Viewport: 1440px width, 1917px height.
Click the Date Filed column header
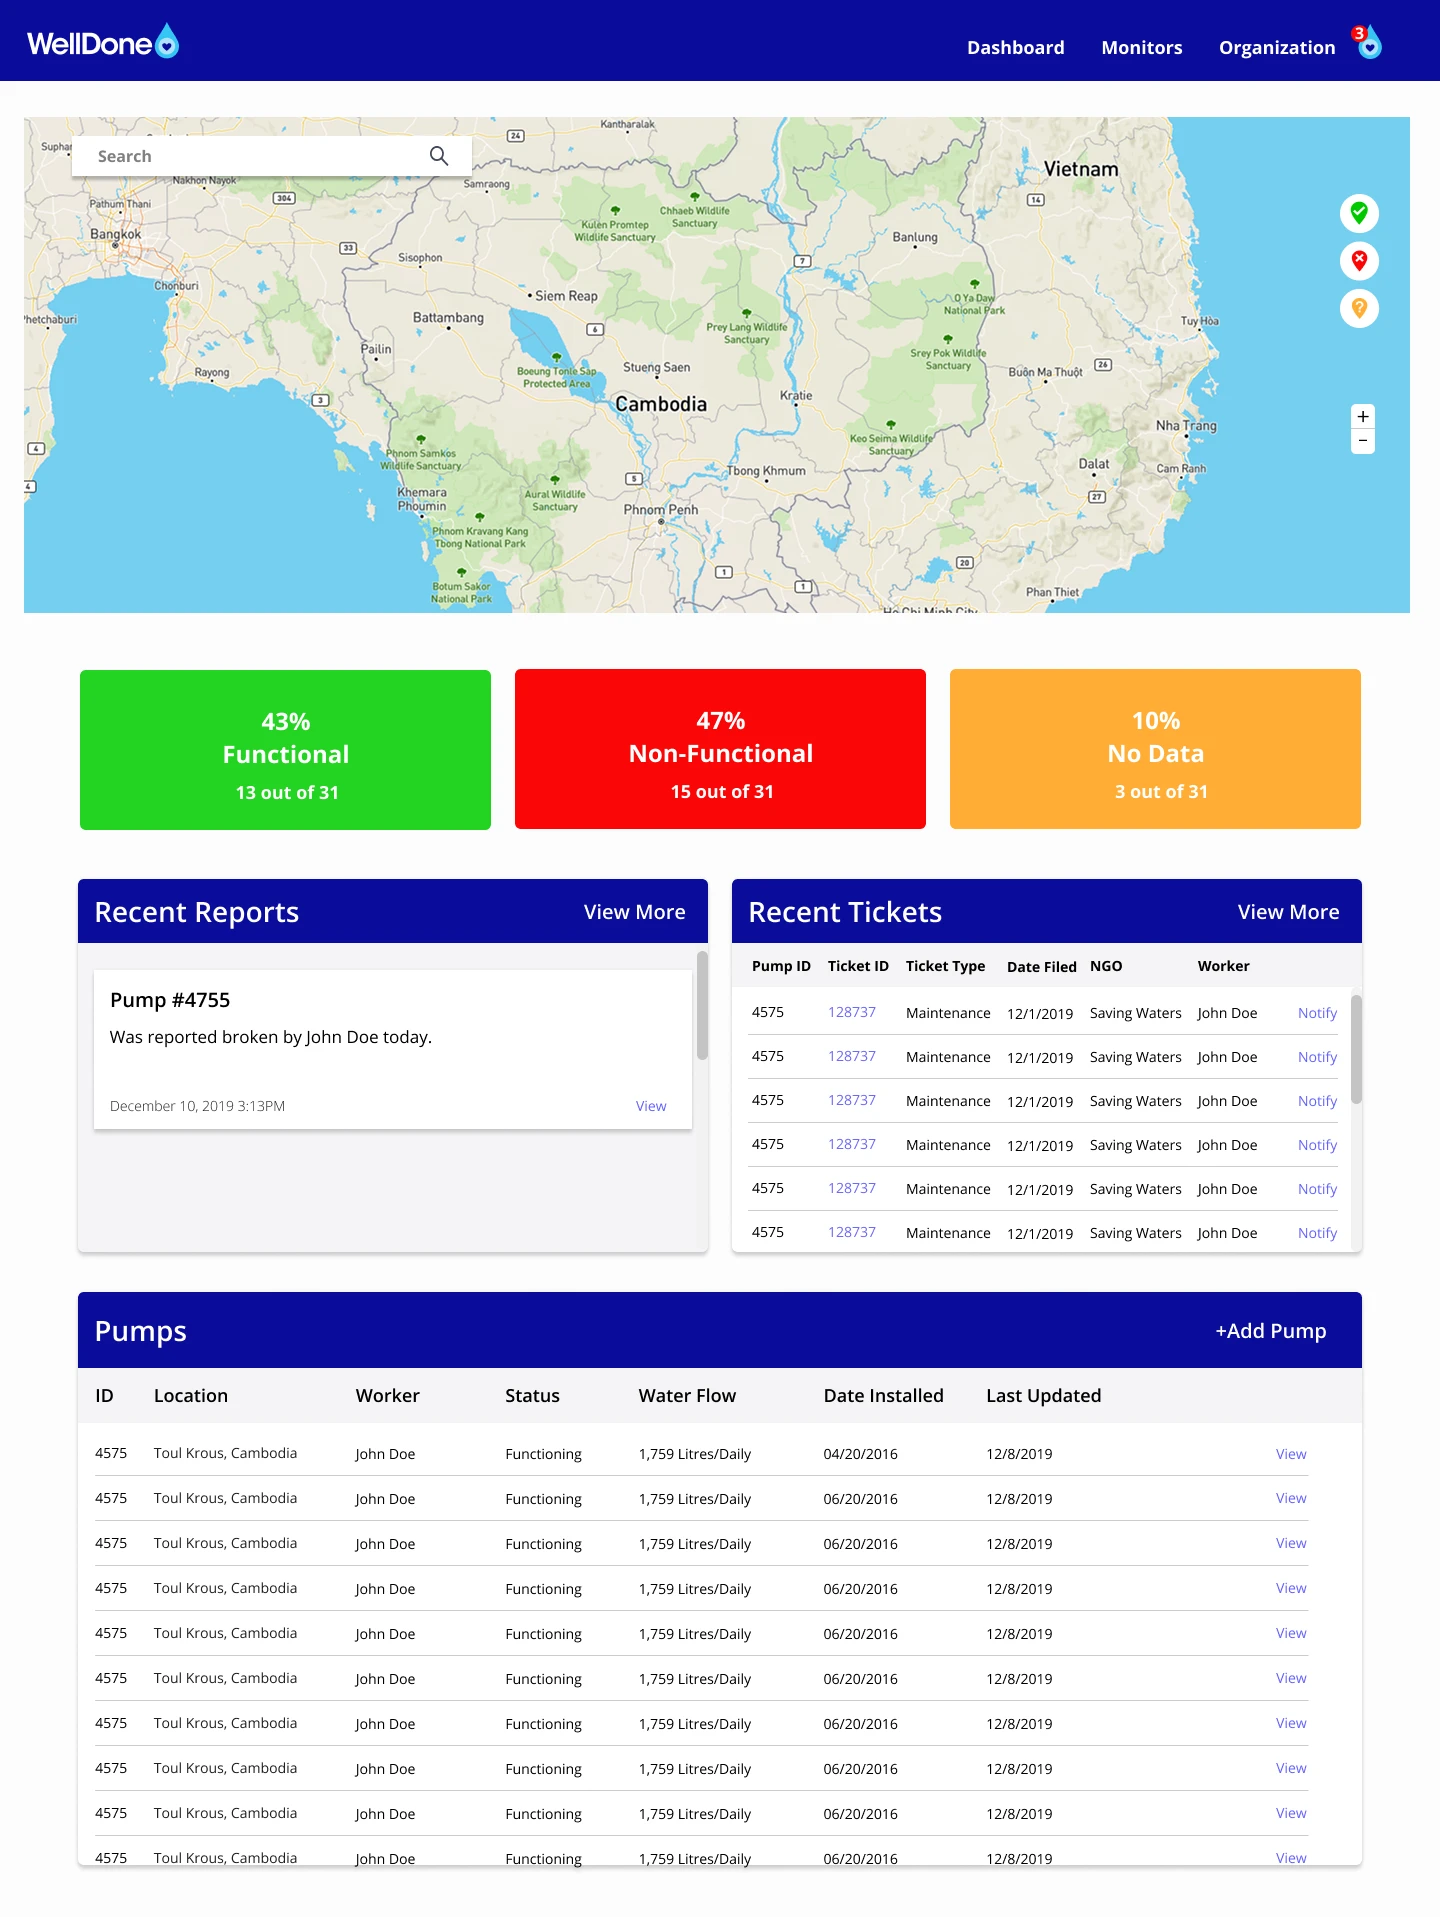1041,967
